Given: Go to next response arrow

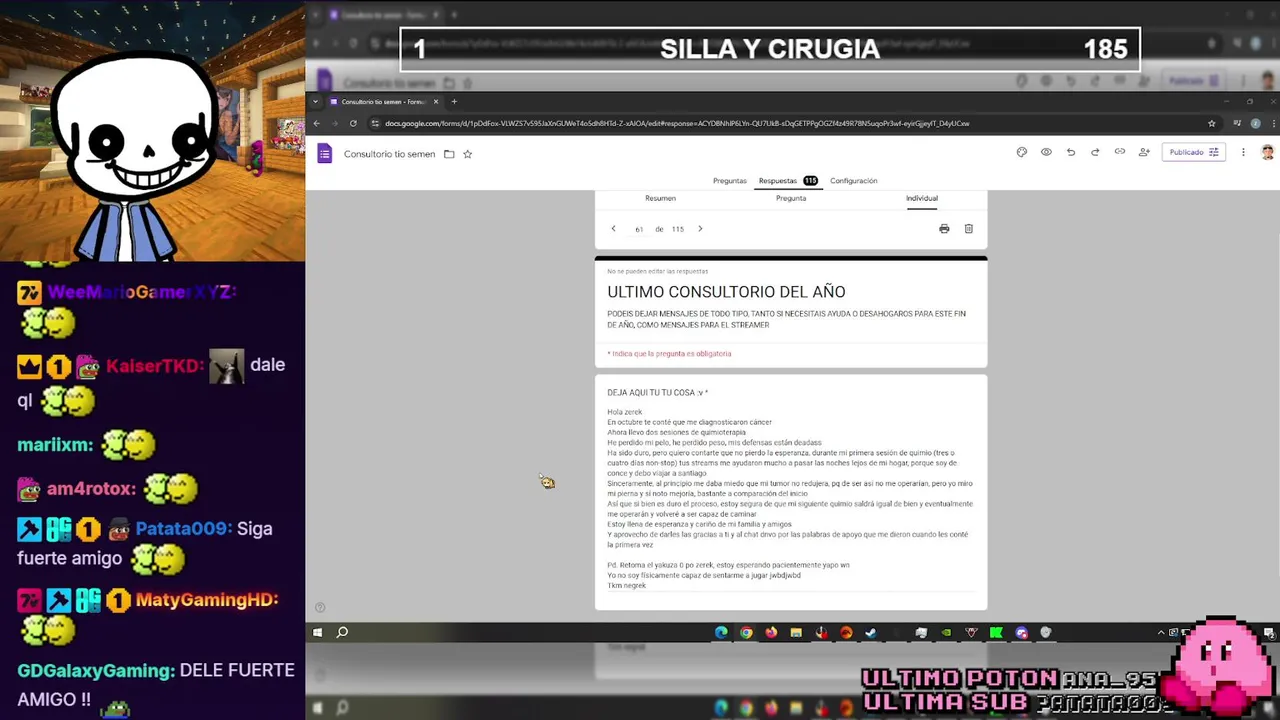Looking at the screenshot, I should (x=700, y=229).
